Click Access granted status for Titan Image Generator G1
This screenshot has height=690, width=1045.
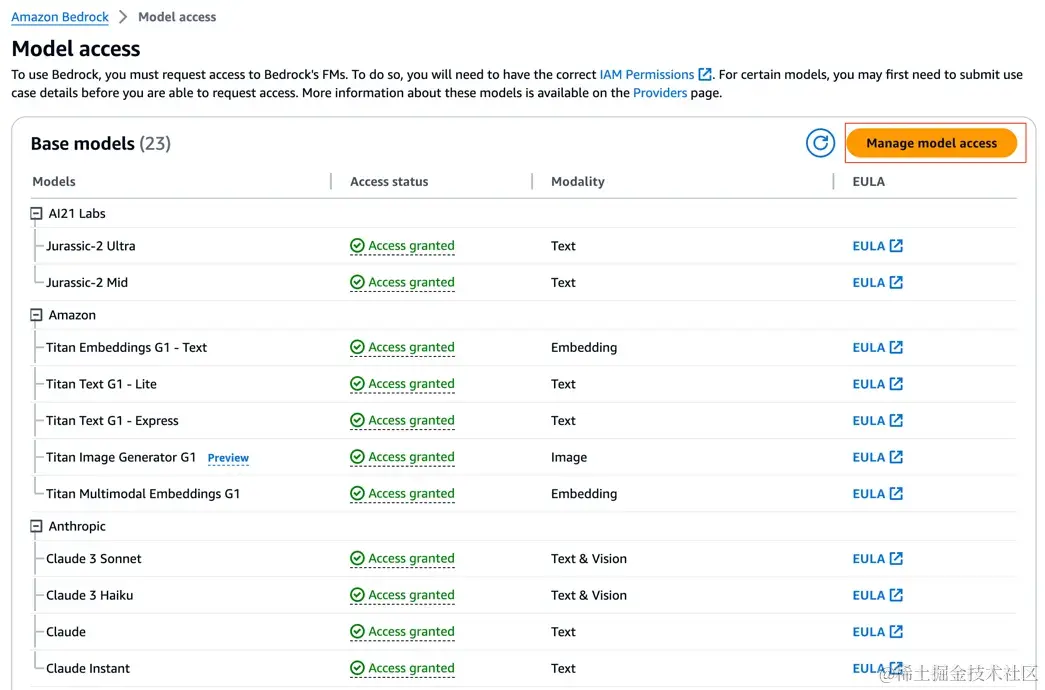pyautogui.click(x=403, y=457)
